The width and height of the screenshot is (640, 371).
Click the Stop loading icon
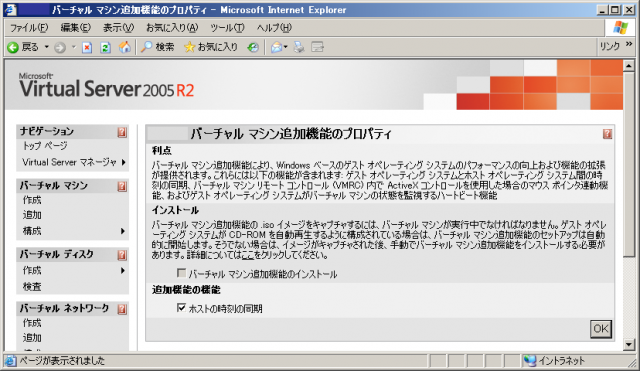(87, 47)
